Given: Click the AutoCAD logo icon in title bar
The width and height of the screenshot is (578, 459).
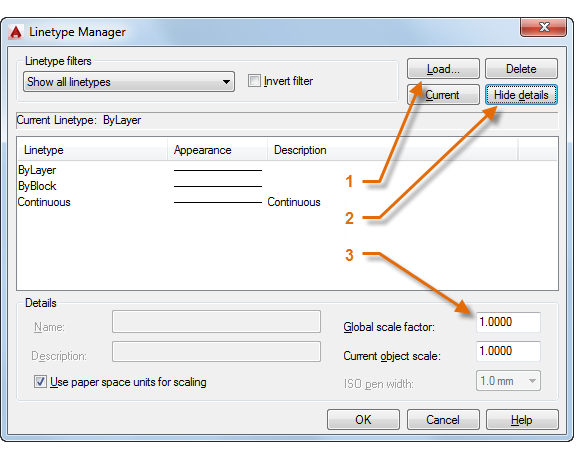Looking at the screenshot, I should (15, 32).
